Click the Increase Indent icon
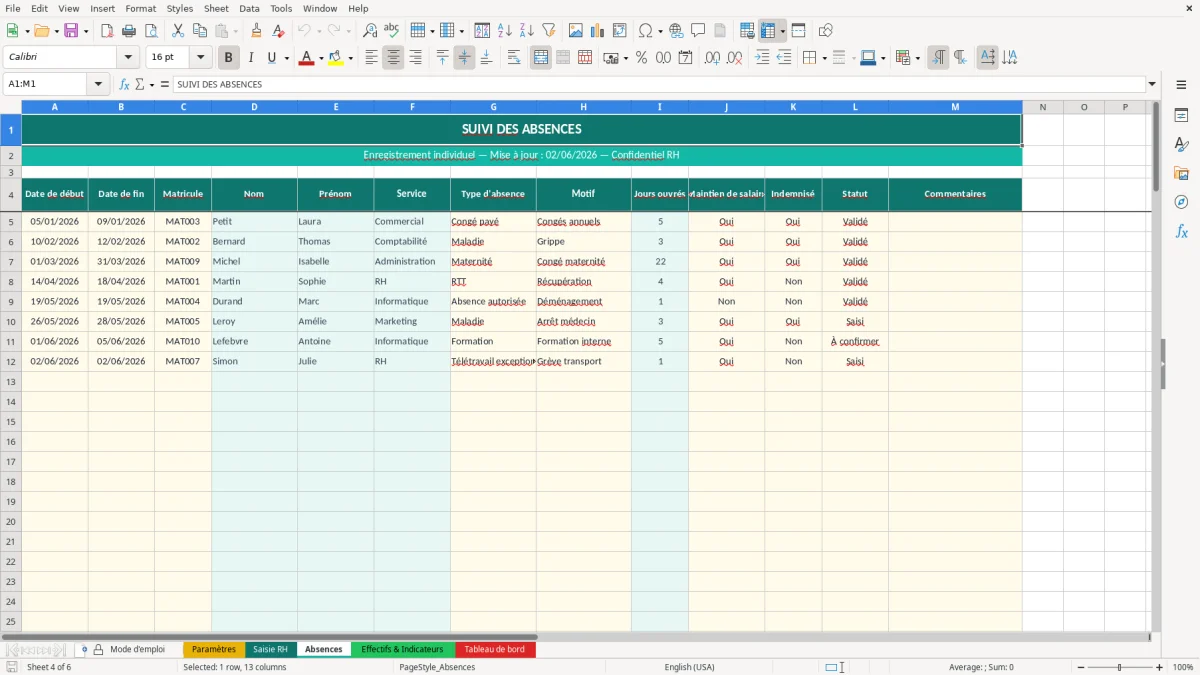Viewport: 1200px width, 675px height. click(762, 58)
